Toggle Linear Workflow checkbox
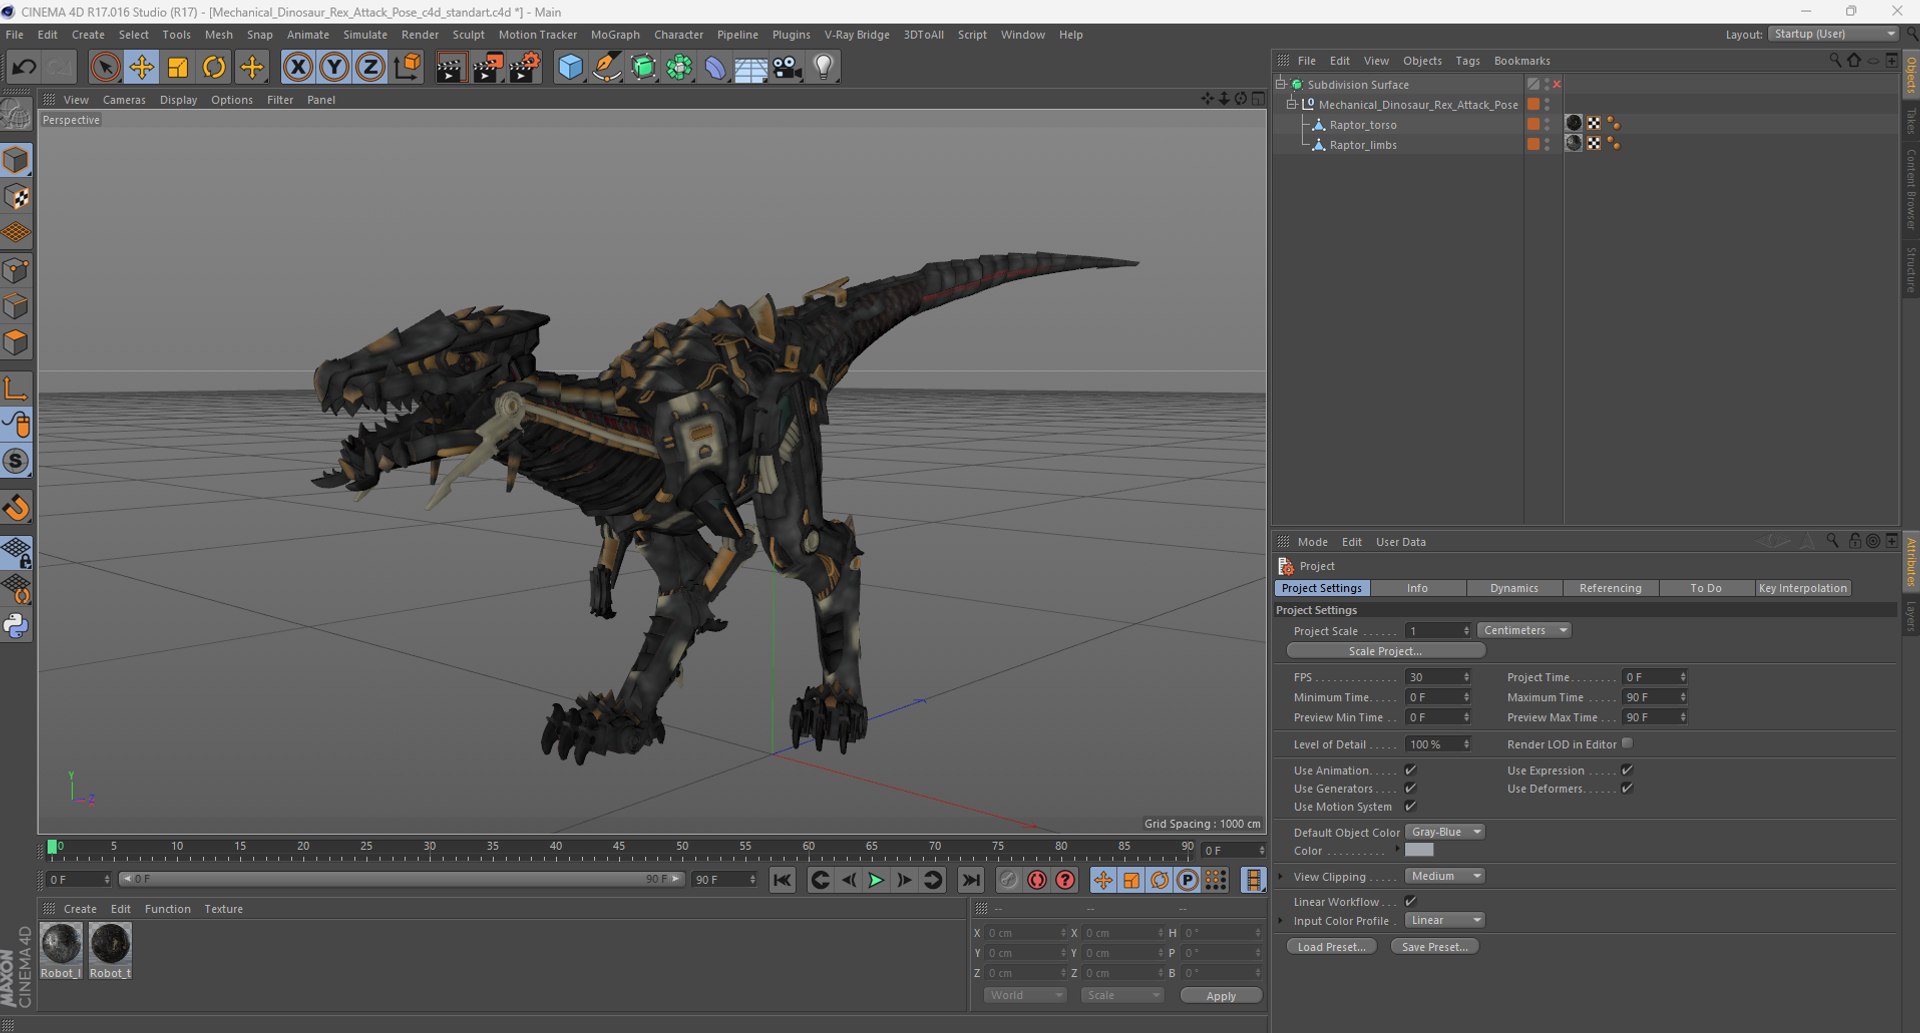Viewport: 1920px width, 1033px height. click(x=1410, y=901)
